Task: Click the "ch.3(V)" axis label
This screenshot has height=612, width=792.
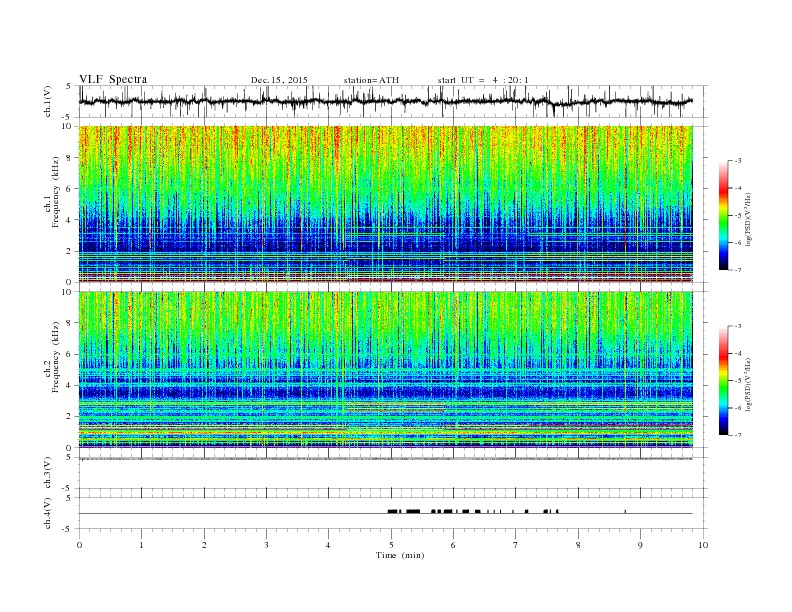Action: point(48,473)
